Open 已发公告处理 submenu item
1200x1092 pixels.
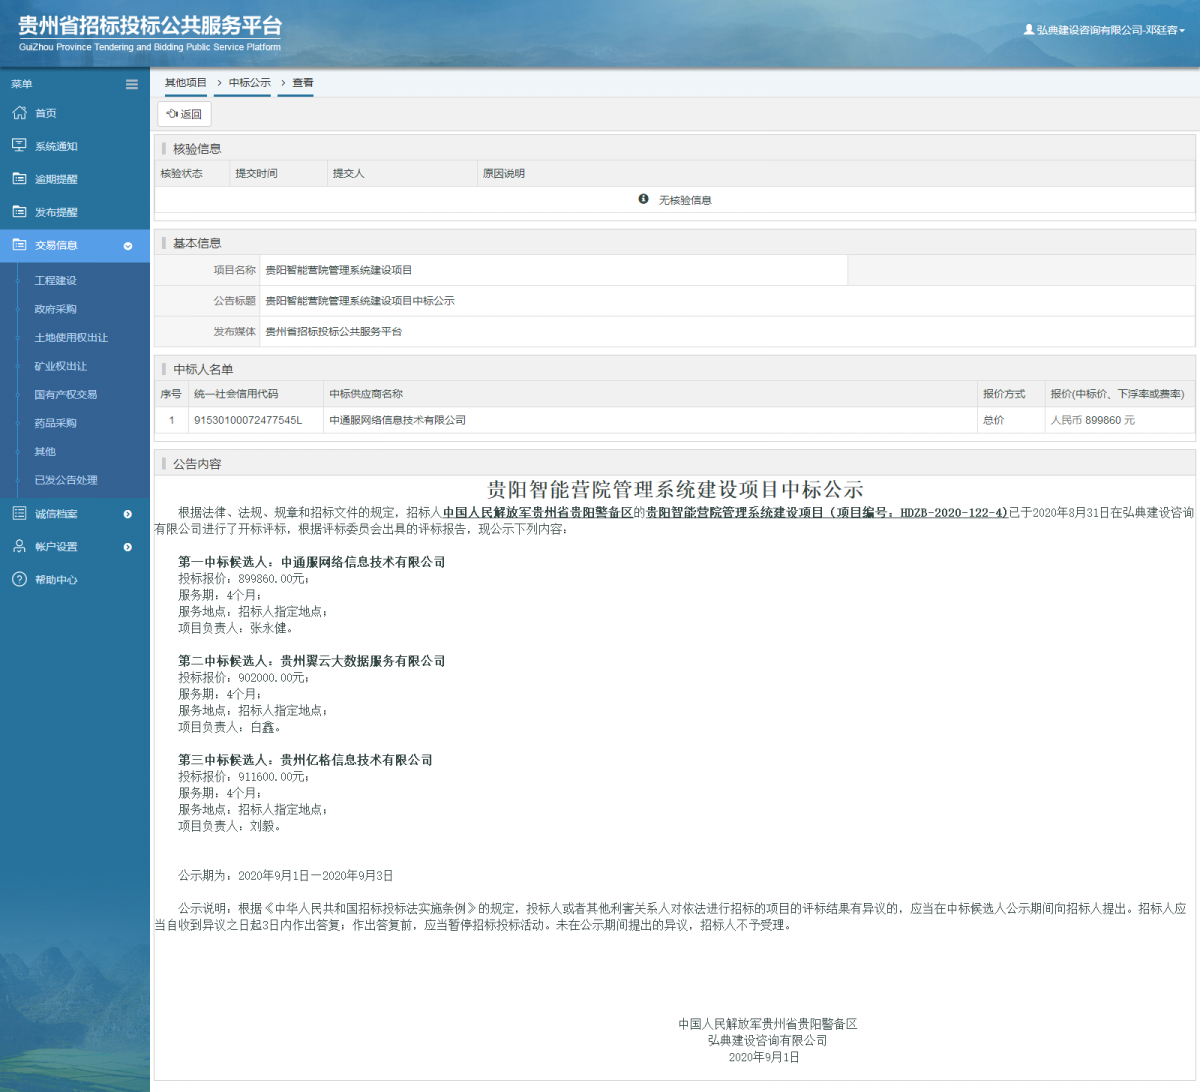click(66, 480)
